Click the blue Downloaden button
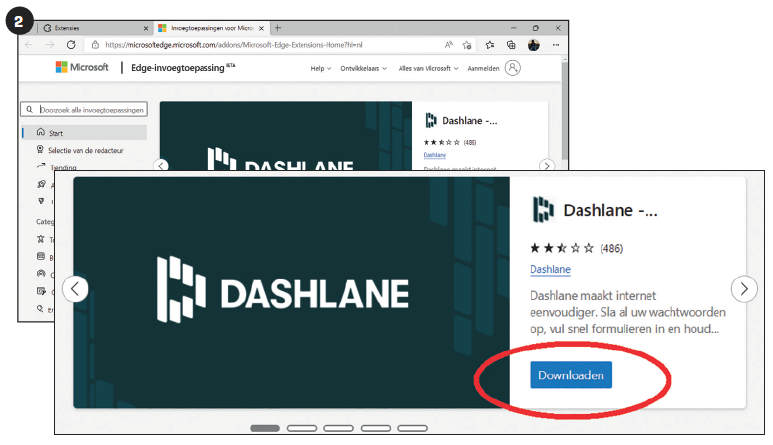773x445 pixels. [571, 375]
